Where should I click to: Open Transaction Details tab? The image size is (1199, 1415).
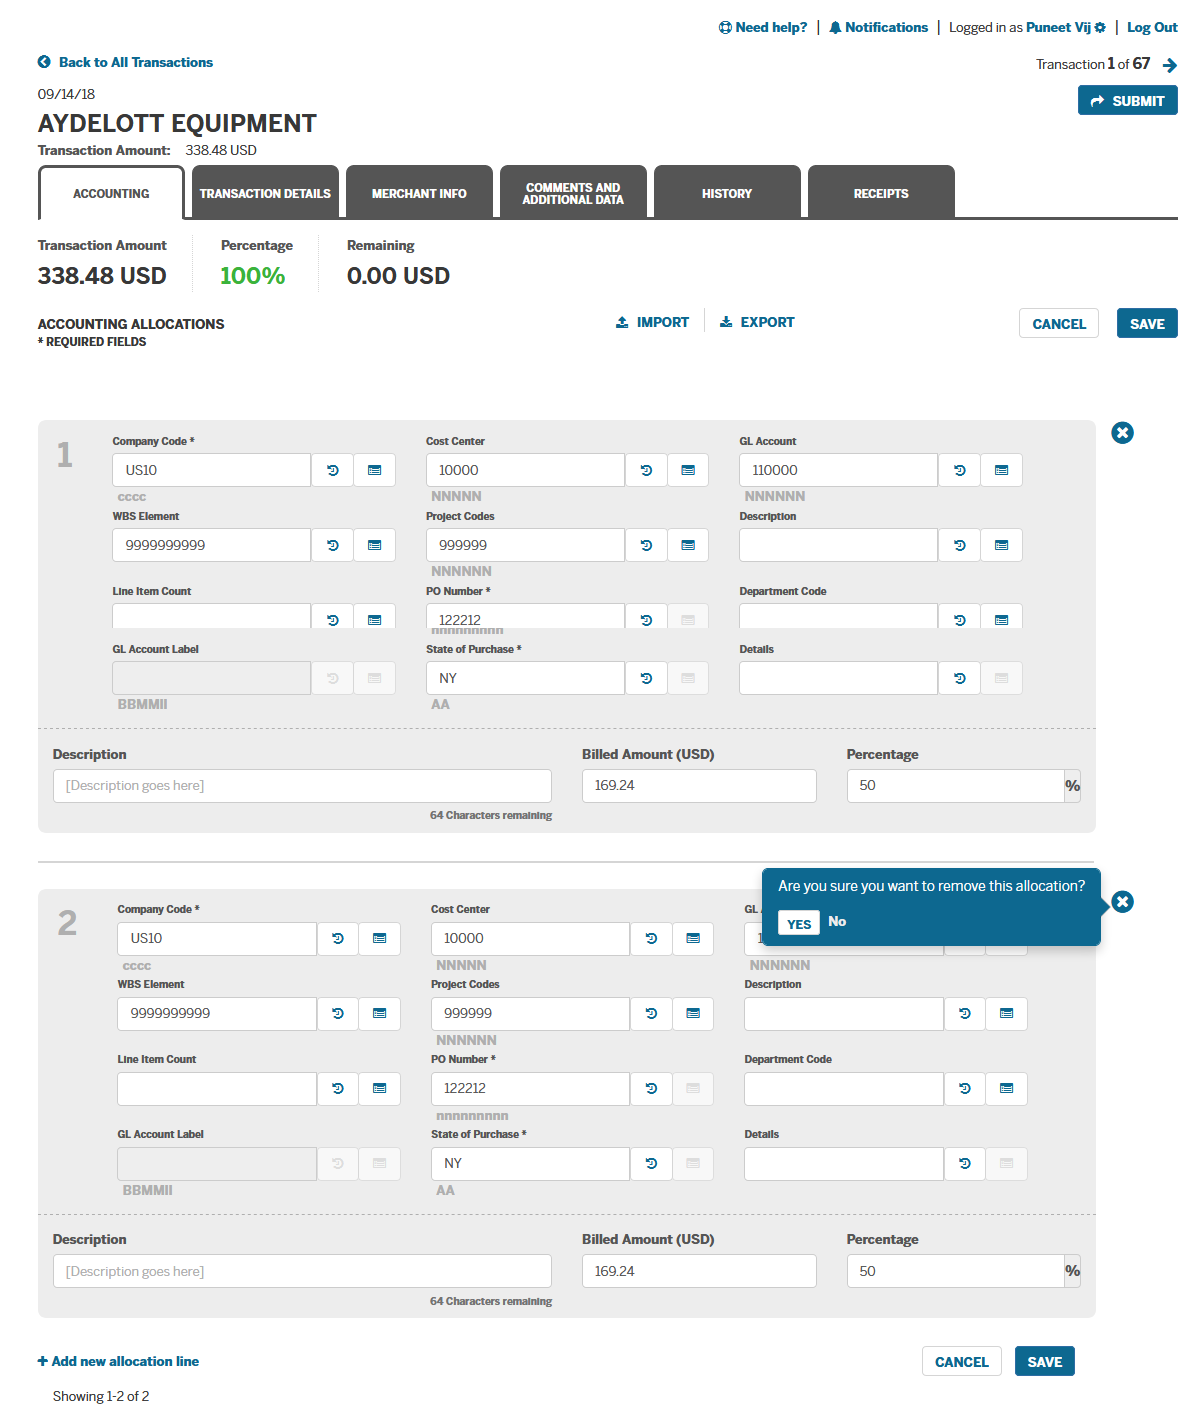click(265, 193)
